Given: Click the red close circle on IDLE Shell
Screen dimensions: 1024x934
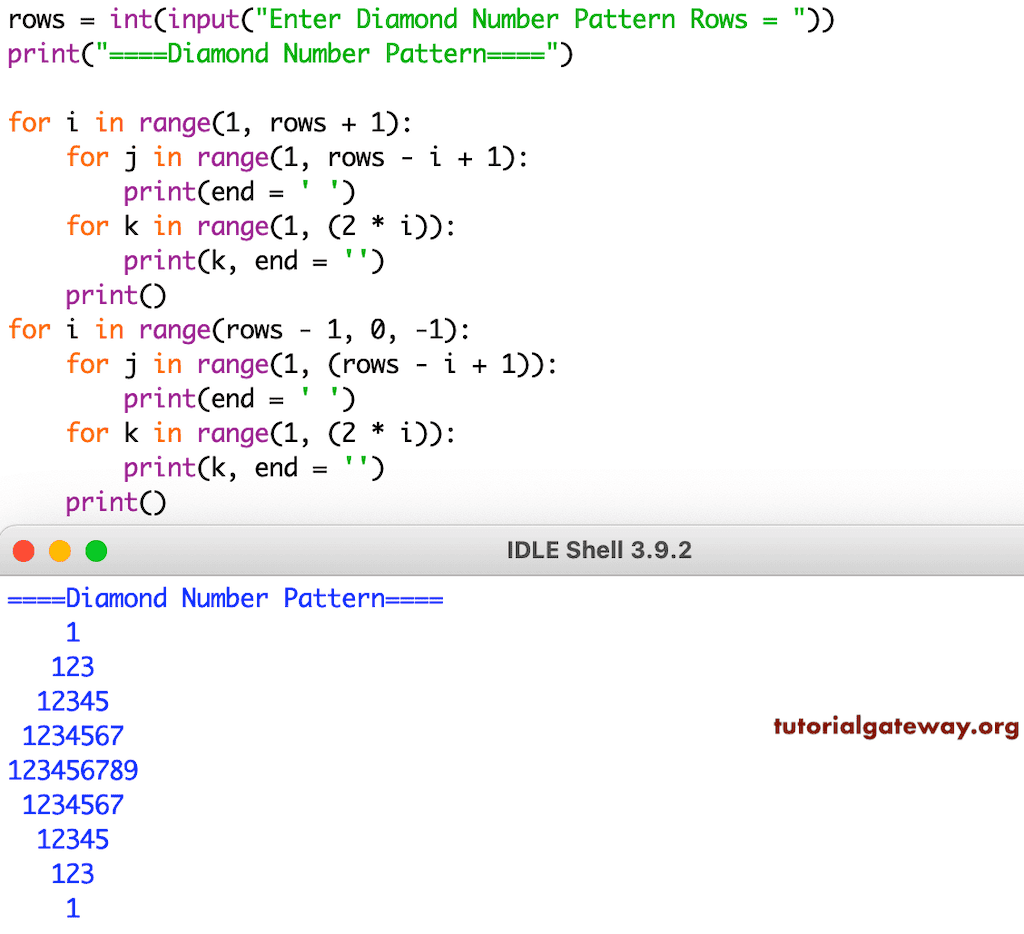Looking at the screenshot, I should coord(23,550).
